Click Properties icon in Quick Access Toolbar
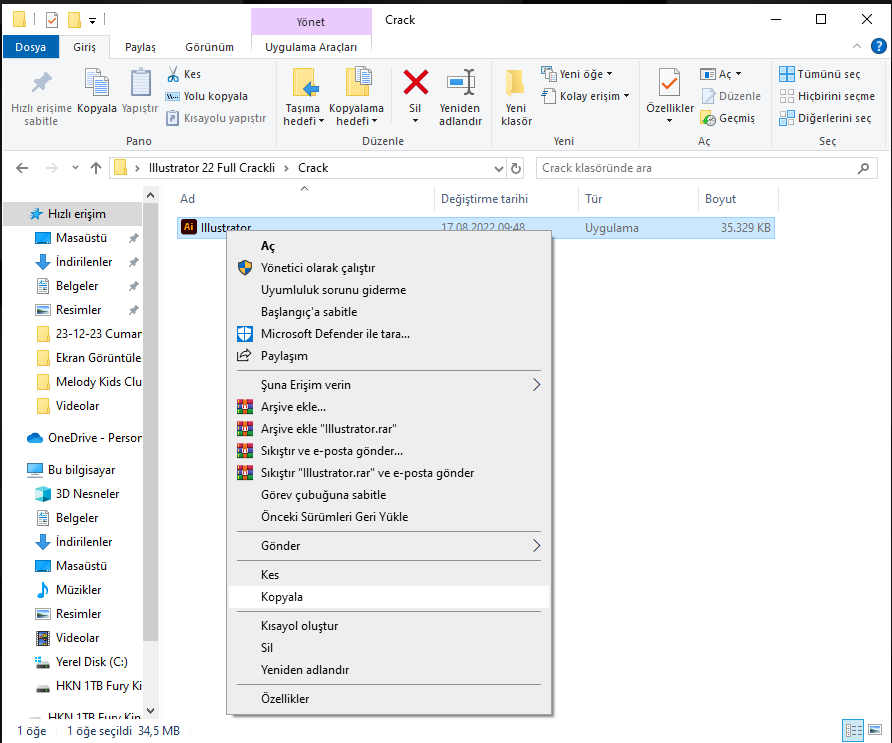Viewport: 892px width, 743px height. coord(52,20)
